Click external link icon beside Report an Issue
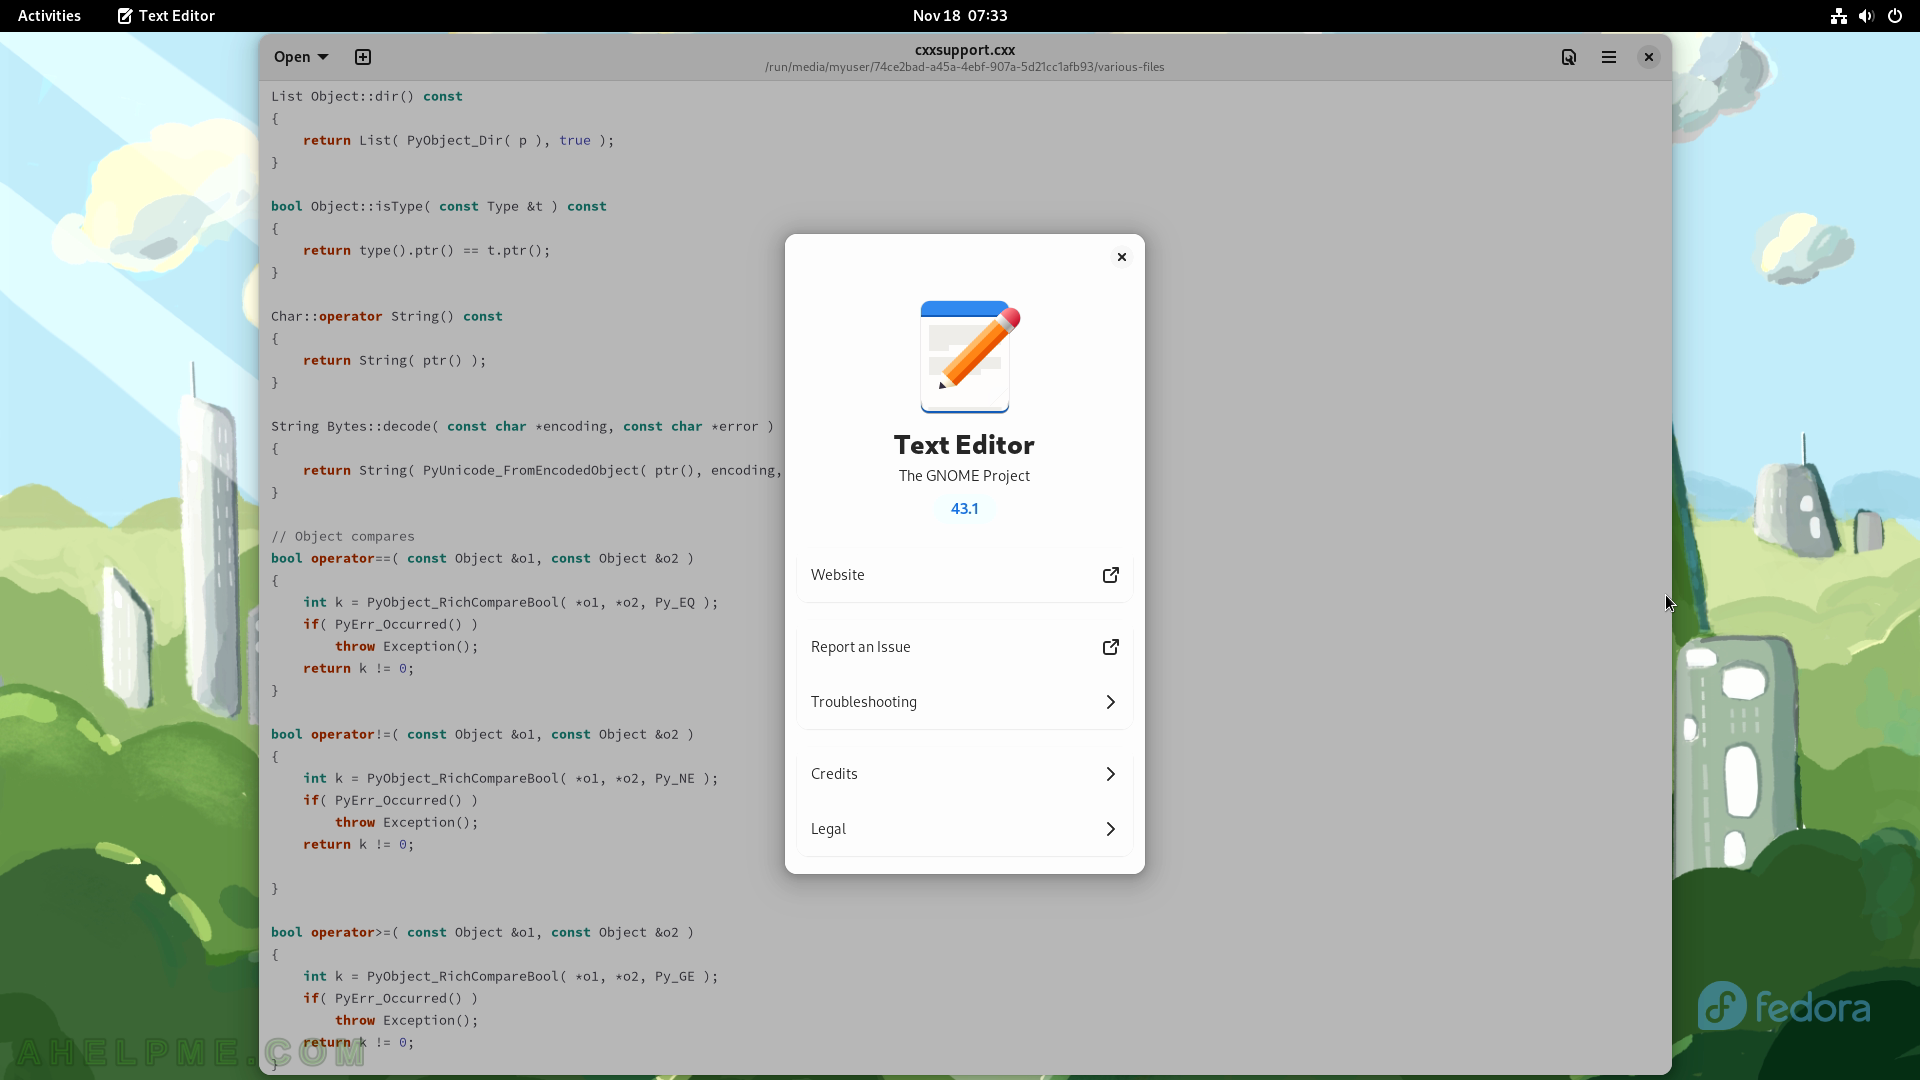 (x=1110, y=647)
